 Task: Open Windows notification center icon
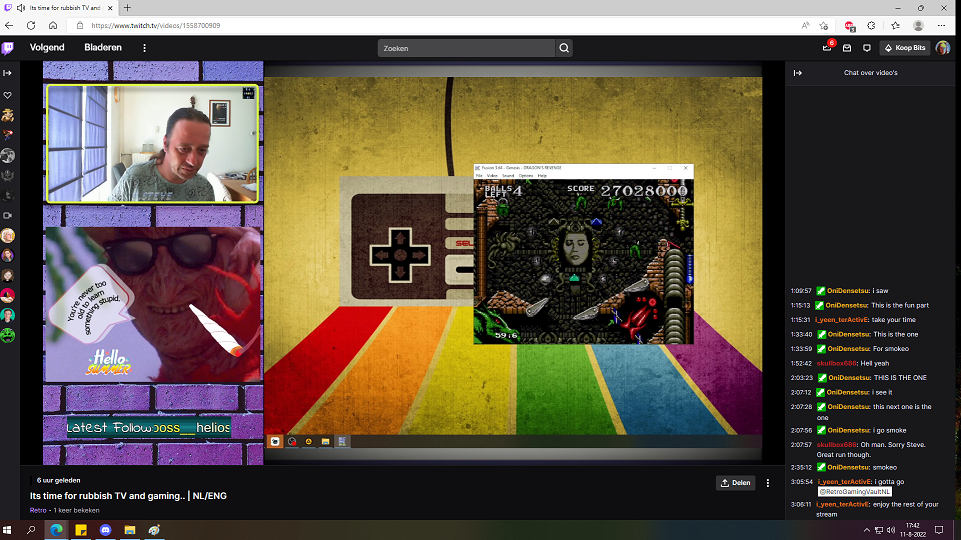[939, 530]
